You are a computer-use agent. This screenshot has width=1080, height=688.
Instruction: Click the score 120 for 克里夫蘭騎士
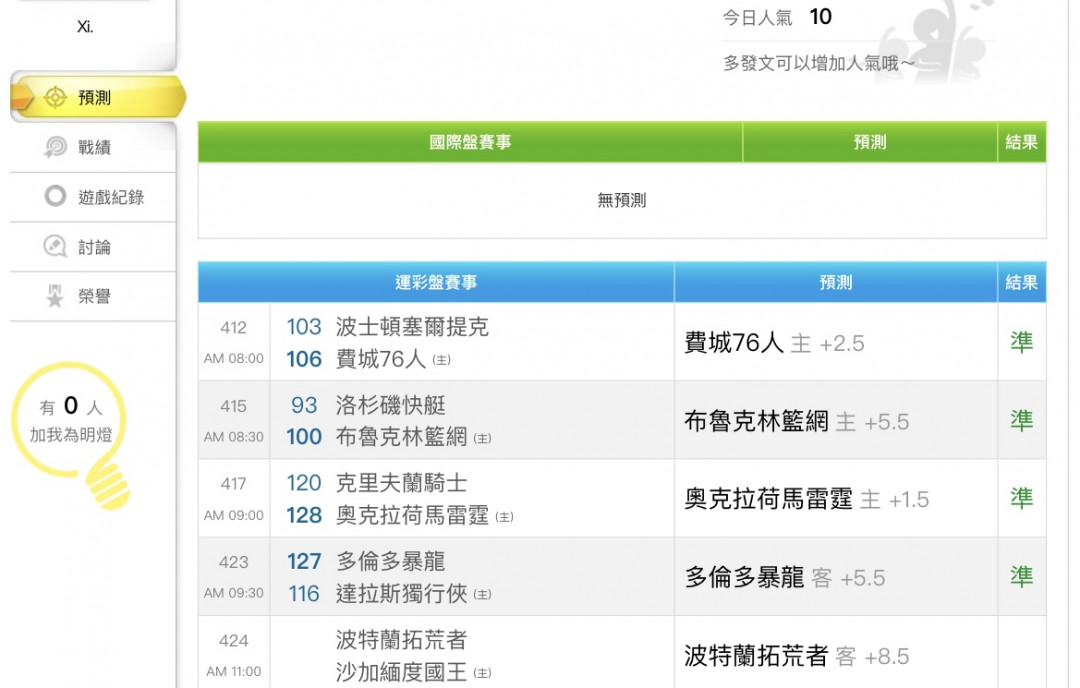coord(304,483)
